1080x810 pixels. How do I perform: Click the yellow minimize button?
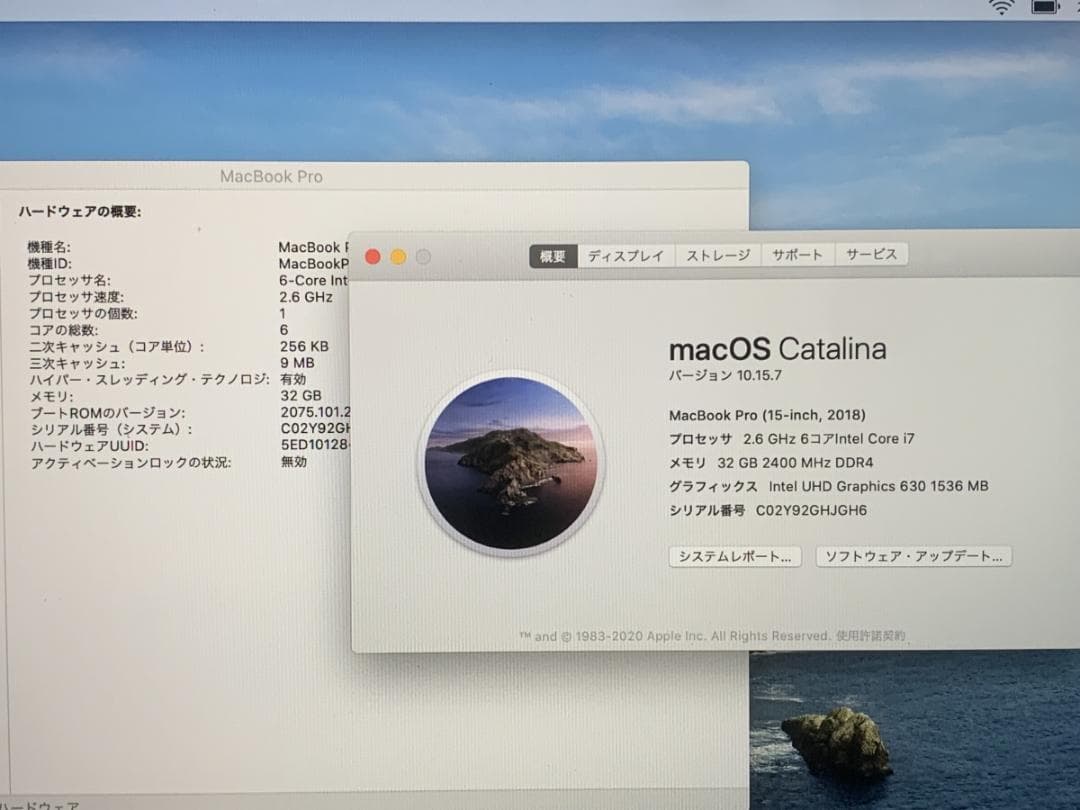pos(397,256)
